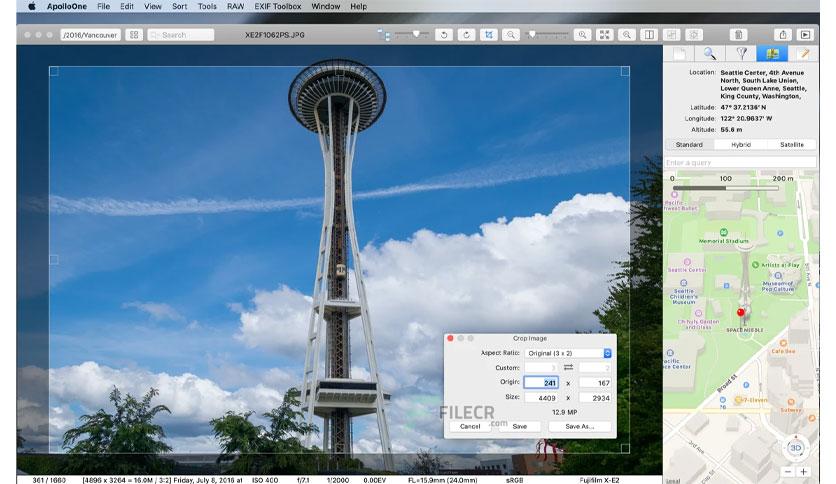Rotate image counterclockwise with the toolbar button
This screenshot has height=484, width=836.
point(444,35)
